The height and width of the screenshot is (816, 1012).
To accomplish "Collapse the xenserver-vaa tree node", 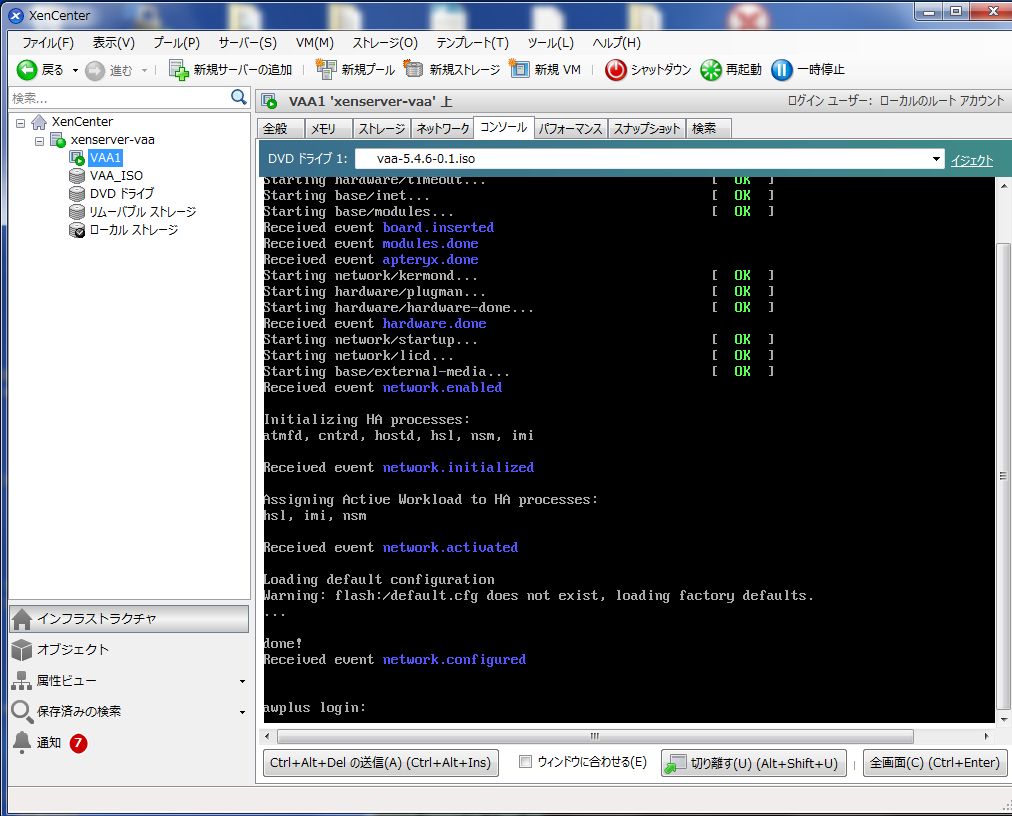I will pos(40,140).
